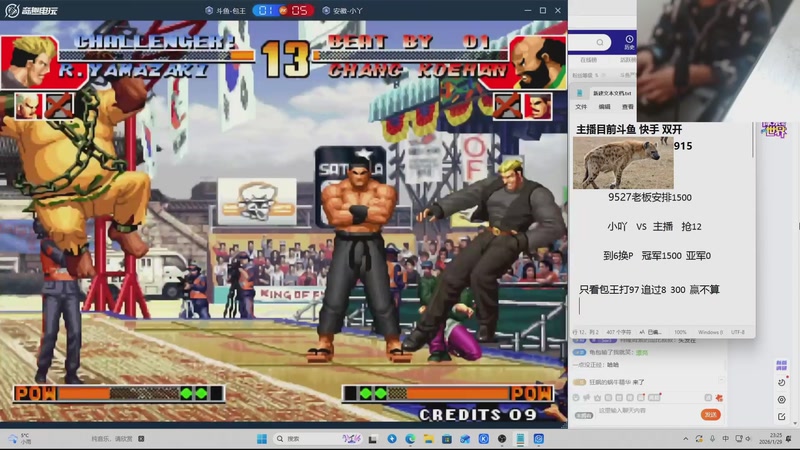Click the 01:05 score counter in title bar
The width and height of the screenshot is (800, 450).
(x=283, y=10)
